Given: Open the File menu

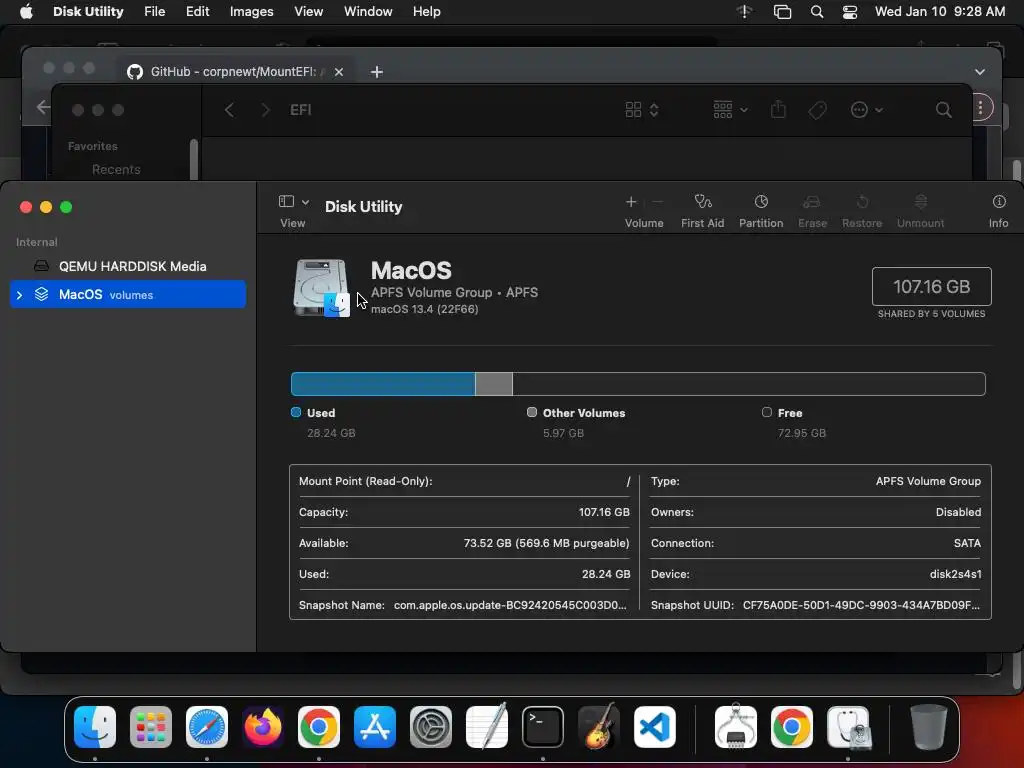Looking at the screenshot, I should [155, 12].
